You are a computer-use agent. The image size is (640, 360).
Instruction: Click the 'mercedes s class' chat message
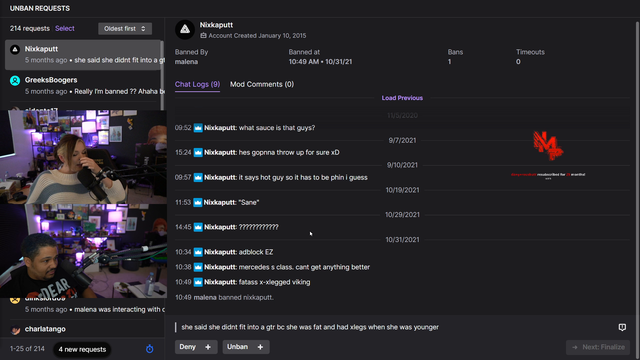[273, 267]
